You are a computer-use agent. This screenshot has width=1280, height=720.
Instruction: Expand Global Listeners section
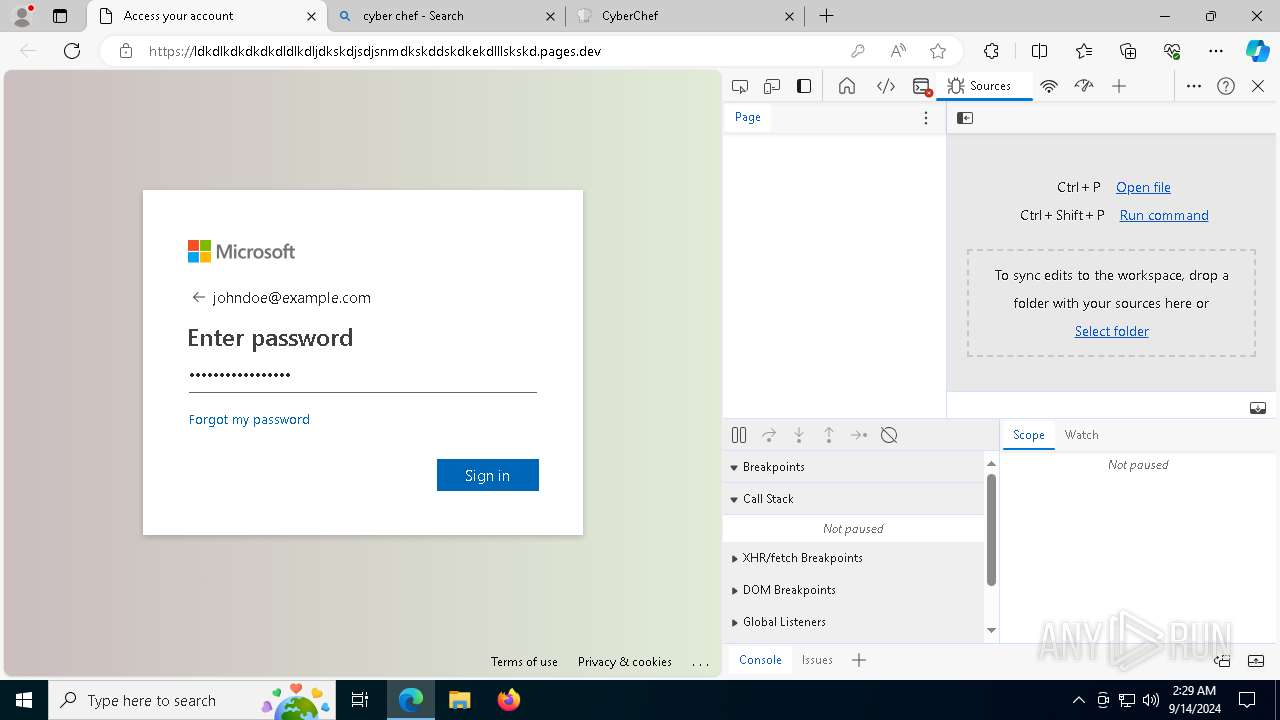[x=853, y=622]
